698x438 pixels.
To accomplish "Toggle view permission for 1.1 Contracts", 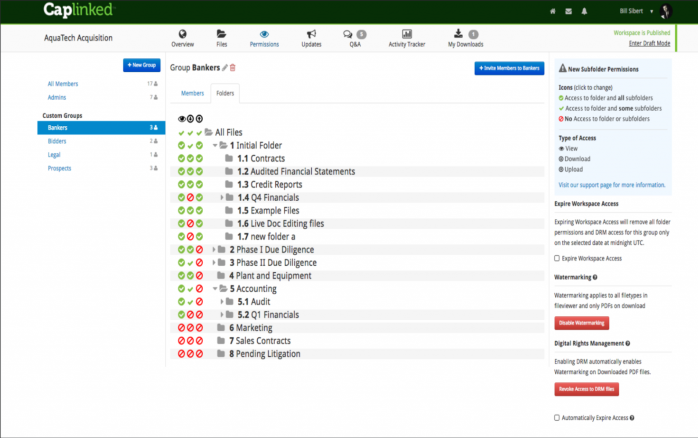I will [x=182, y=158].
